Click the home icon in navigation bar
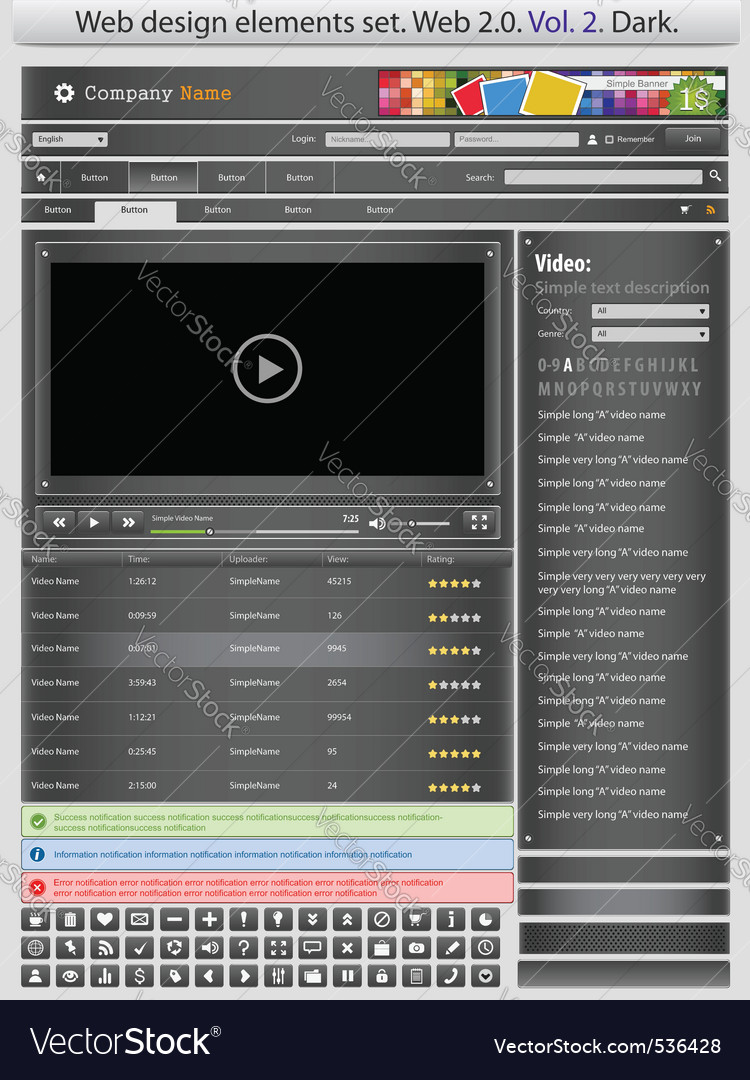Screen dimensions: 750x1080 tap(41, 177)
